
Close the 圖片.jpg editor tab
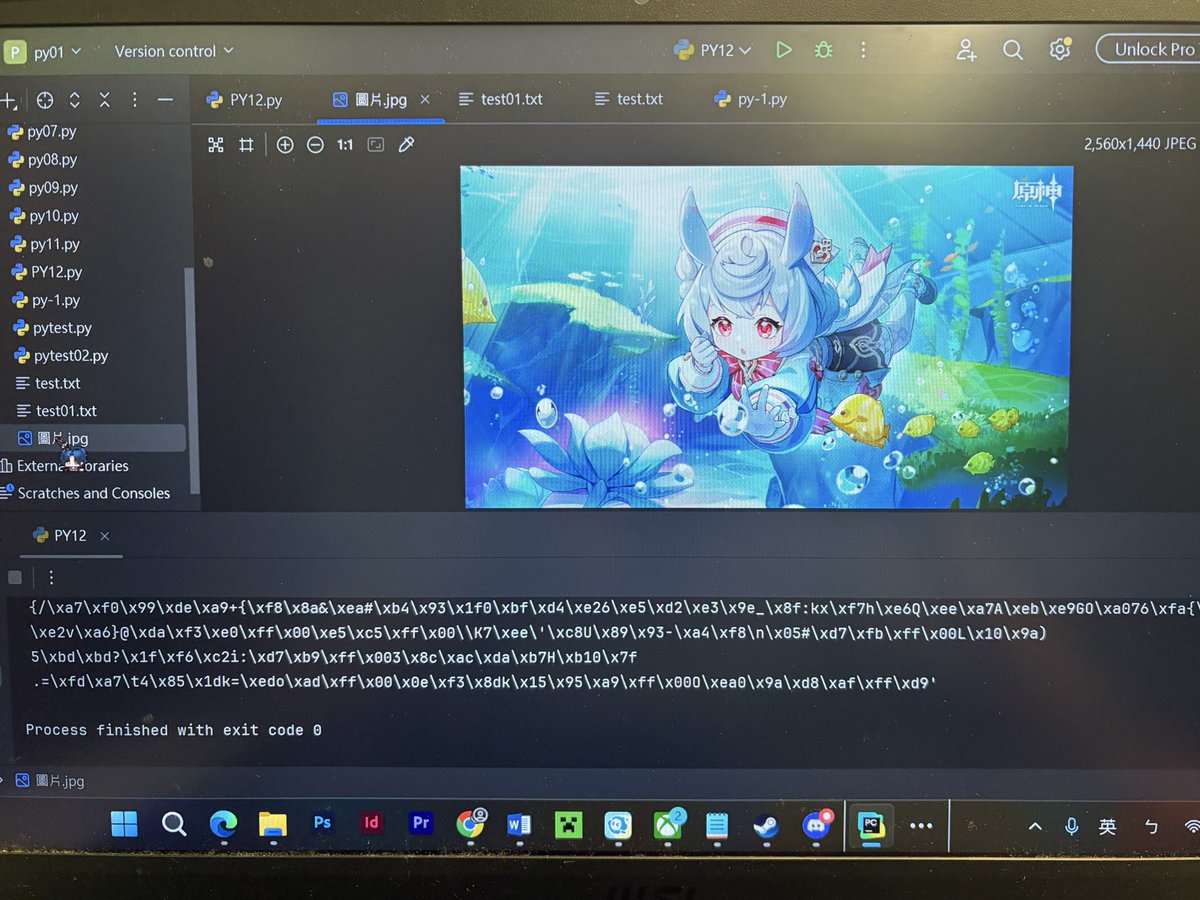click(425, 100)
